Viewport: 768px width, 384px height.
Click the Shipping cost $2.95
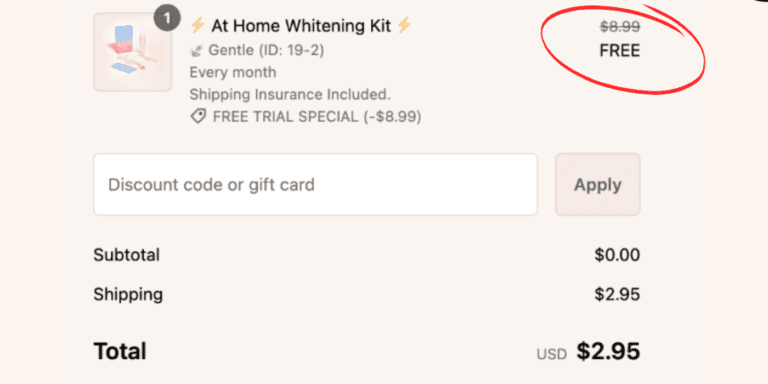pyautogui.click(x=617, y=294)
